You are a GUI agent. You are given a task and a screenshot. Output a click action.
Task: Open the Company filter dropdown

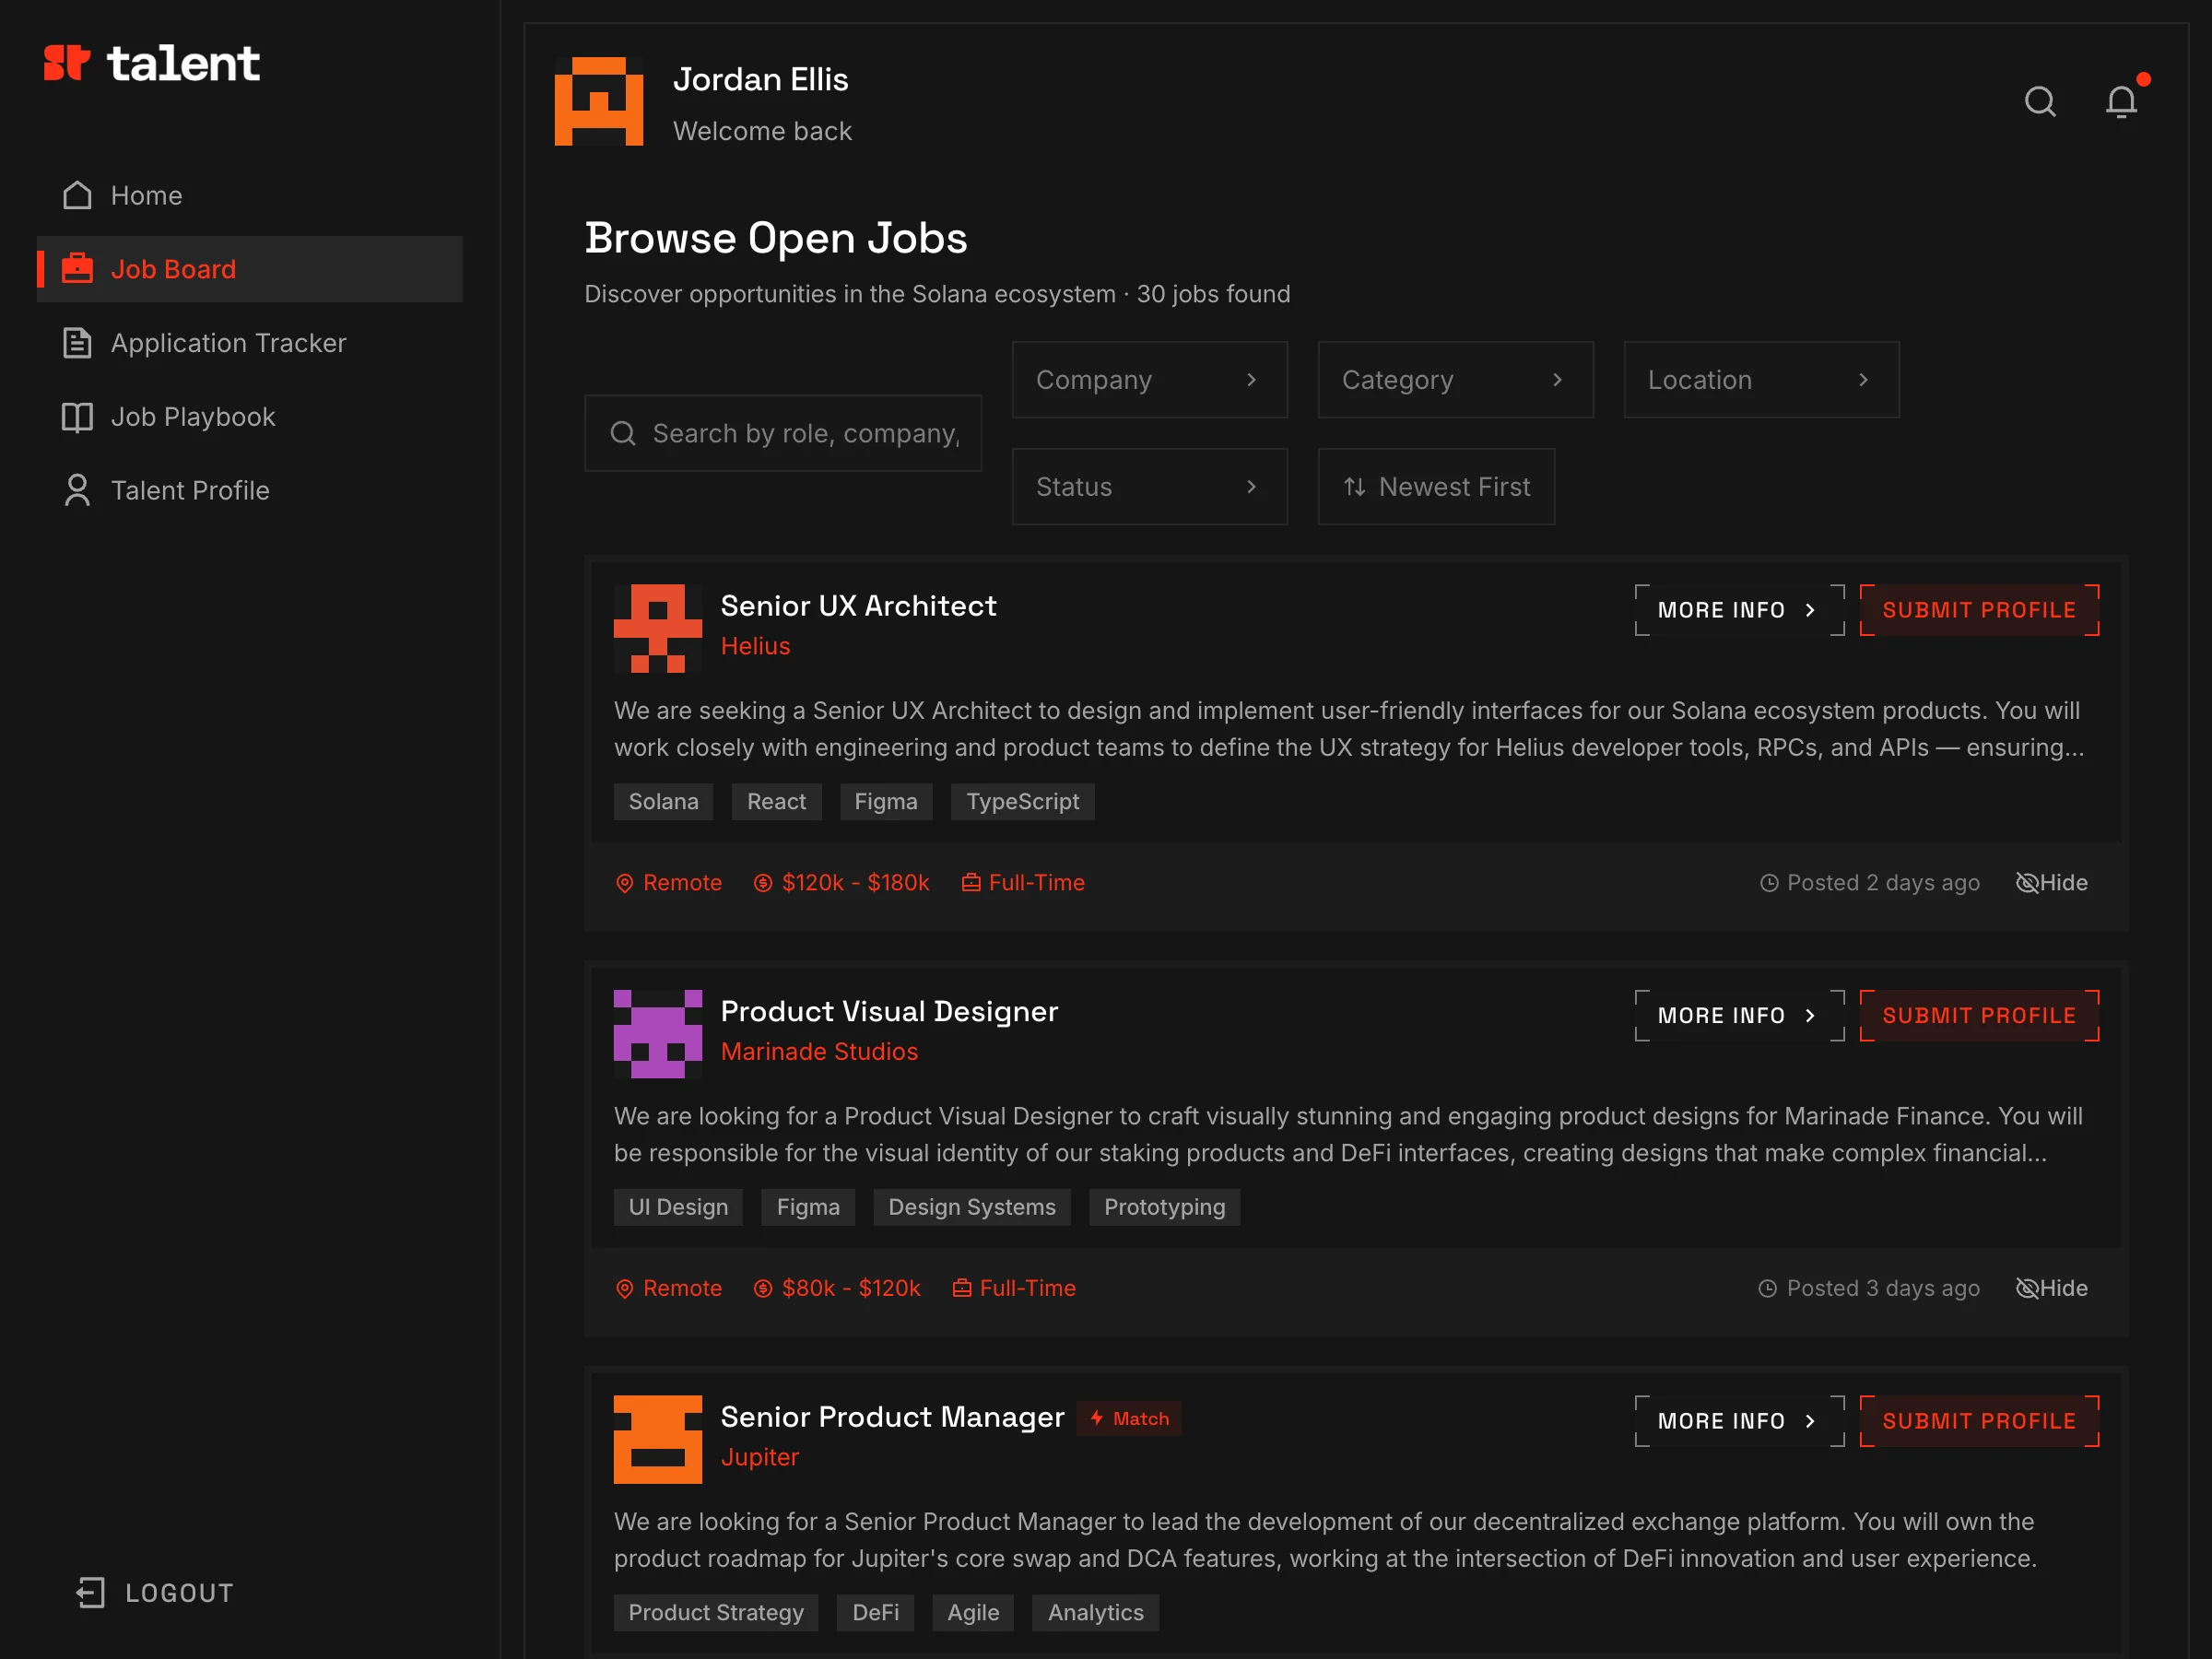[x=1150, y=380]
